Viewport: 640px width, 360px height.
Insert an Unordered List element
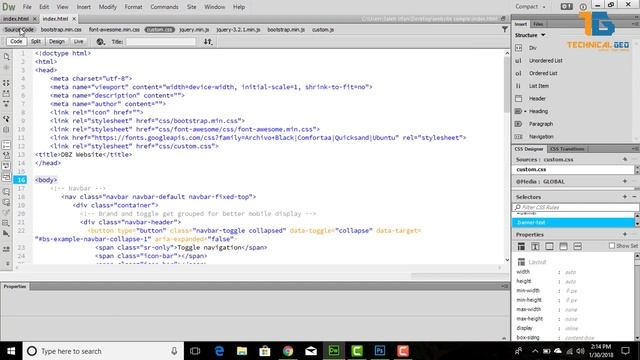[545, 60]
